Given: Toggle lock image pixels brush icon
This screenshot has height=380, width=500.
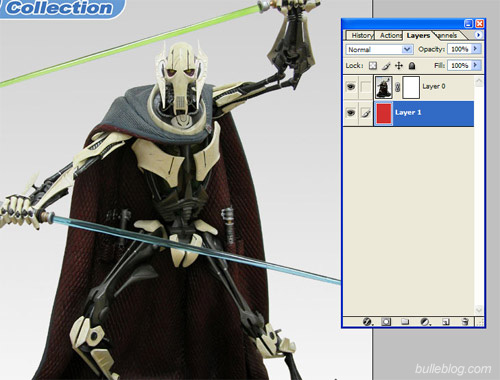Looking at the screenshot, I should click(386, 66).
